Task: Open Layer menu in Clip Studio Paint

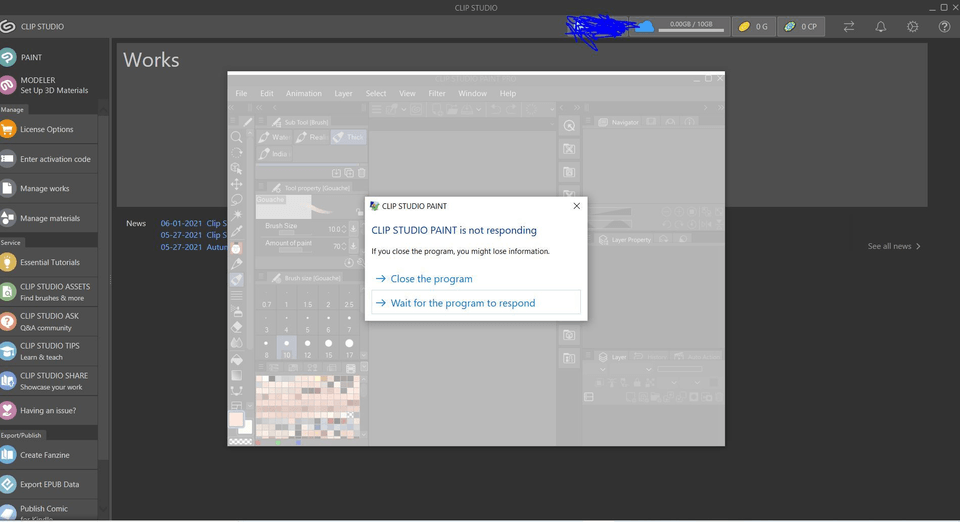Action: 343,93
